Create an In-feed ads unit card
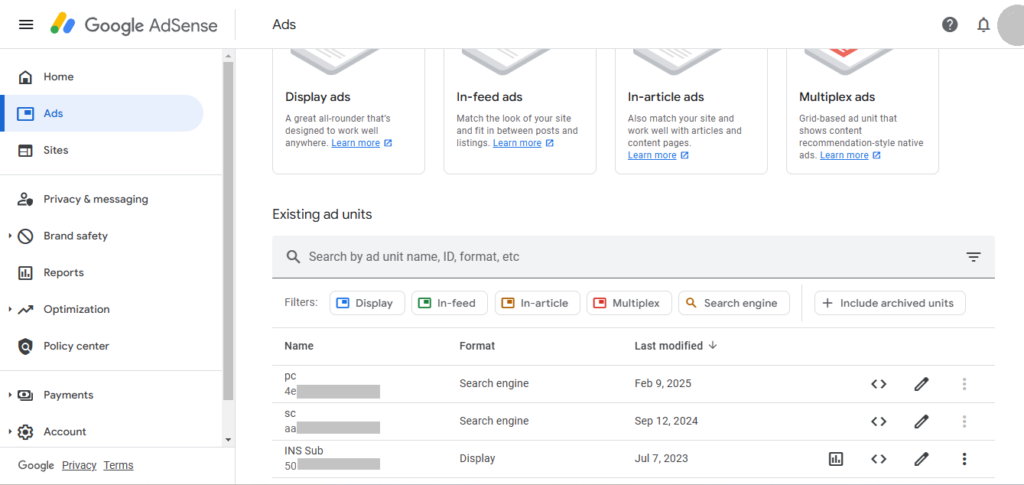The height and width of the screenshot is (485, 1024). [520, 111]
